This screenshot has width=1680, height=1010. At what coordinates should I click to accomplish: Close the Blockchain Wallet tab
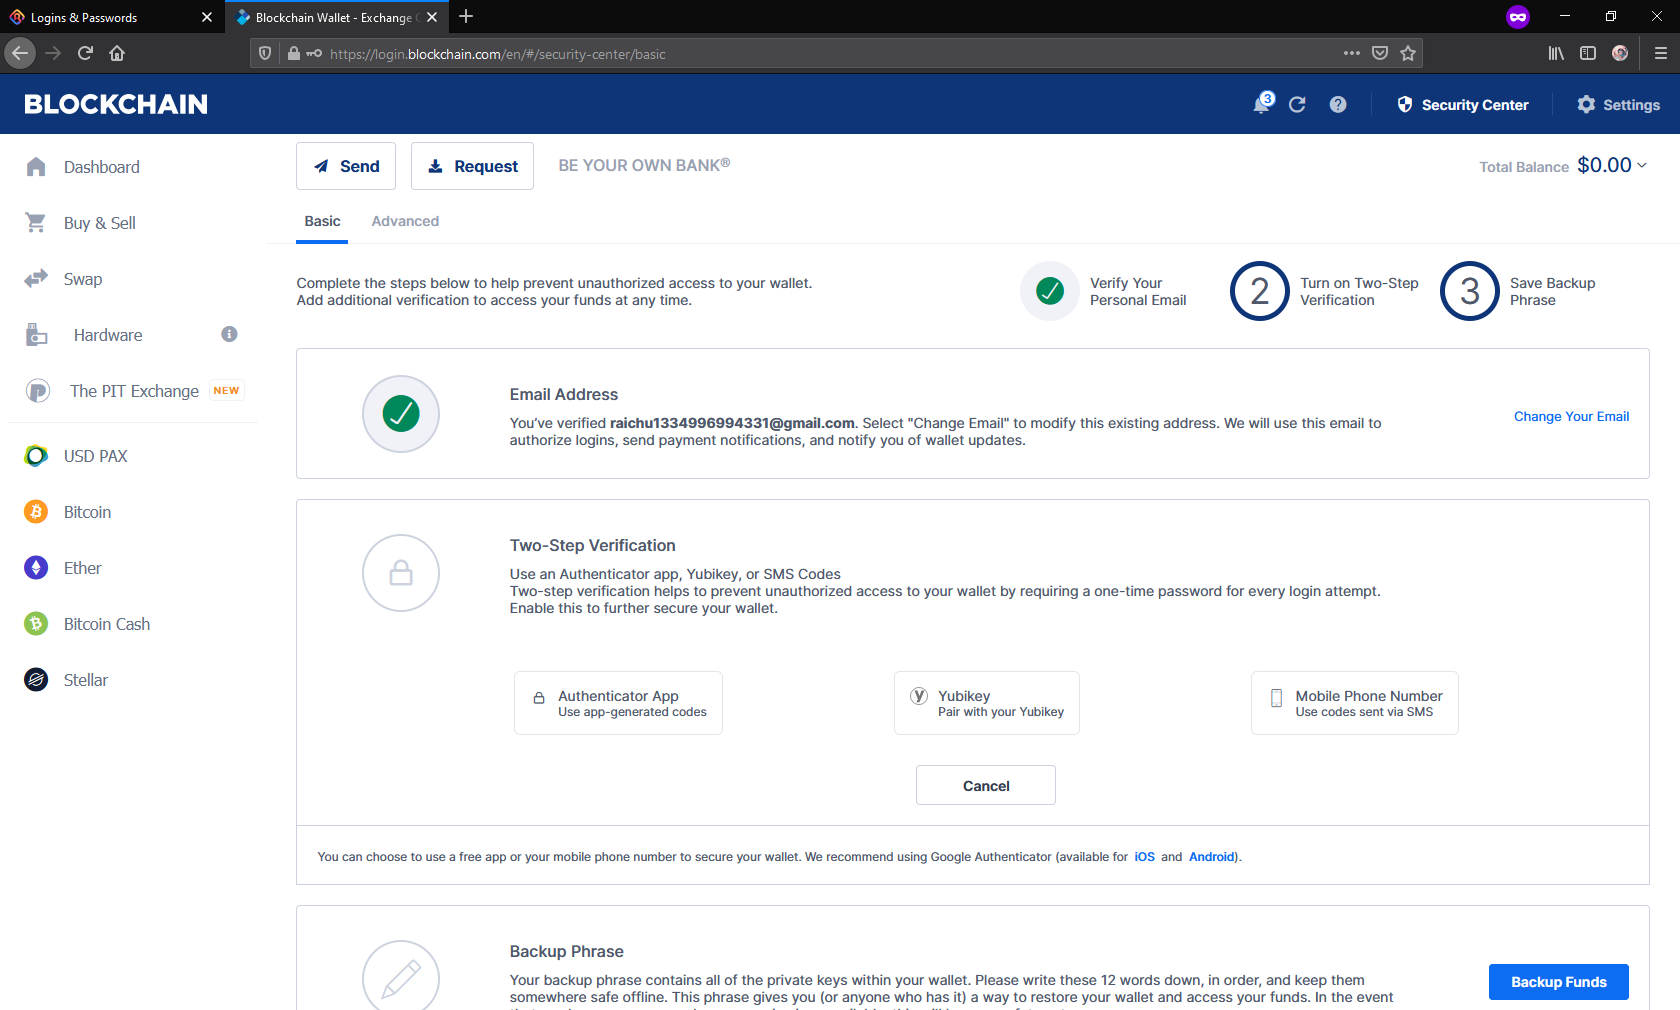pyautogui.click(x=432, y=17)
